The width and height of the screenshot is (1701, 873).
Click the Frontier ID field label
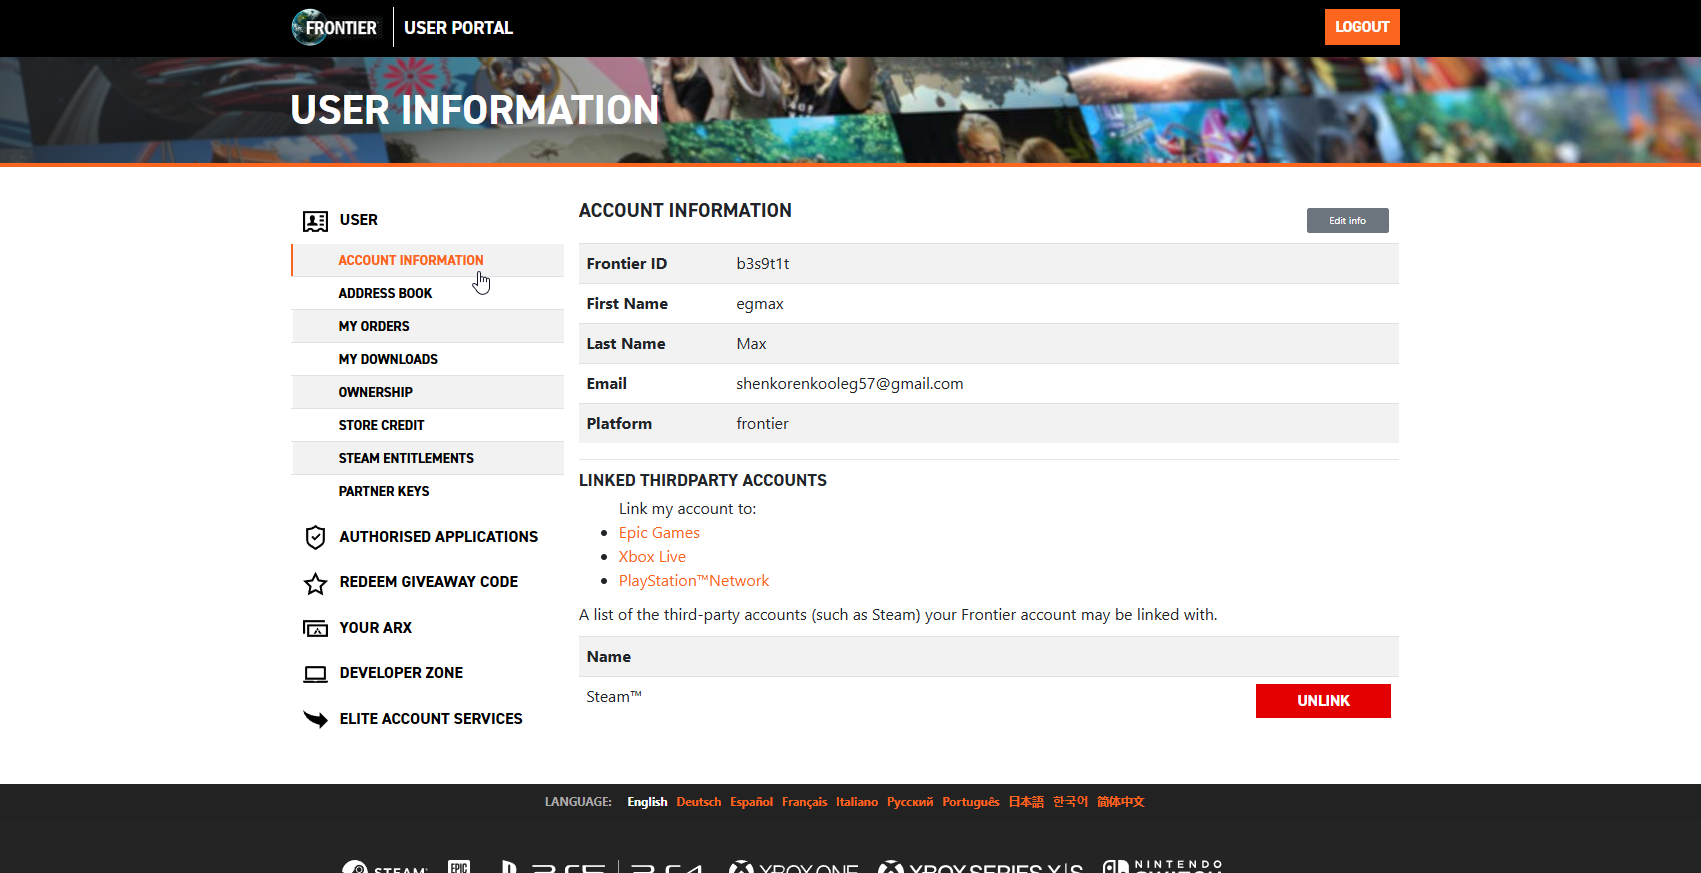[627, 264]
